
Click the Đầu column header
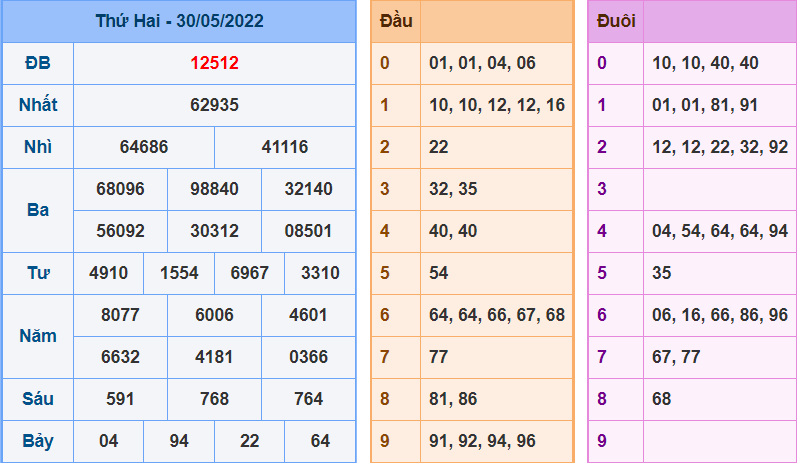(x=396, y=21)
